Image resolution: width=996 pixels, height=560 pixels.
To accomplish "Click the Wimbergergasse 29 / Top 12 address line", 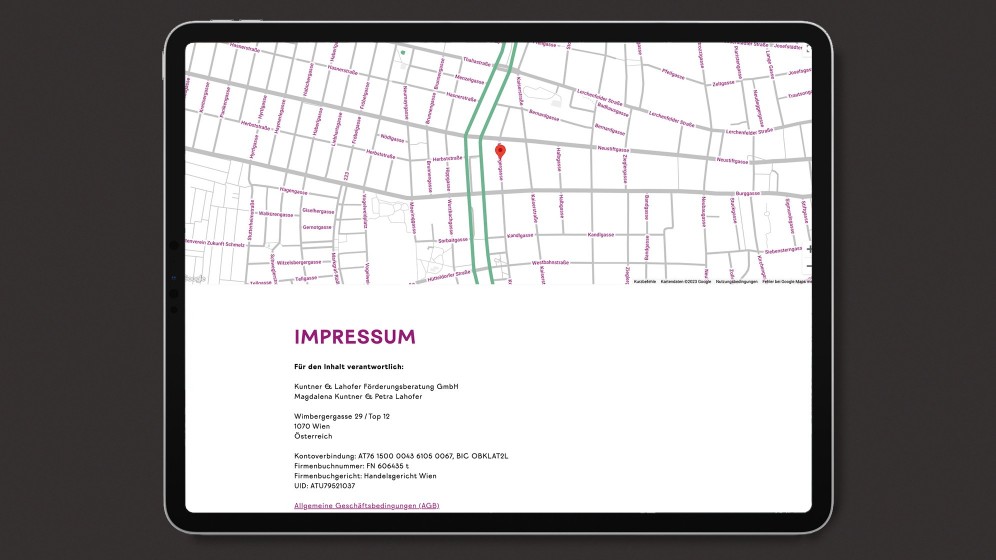I will (342, 415).
